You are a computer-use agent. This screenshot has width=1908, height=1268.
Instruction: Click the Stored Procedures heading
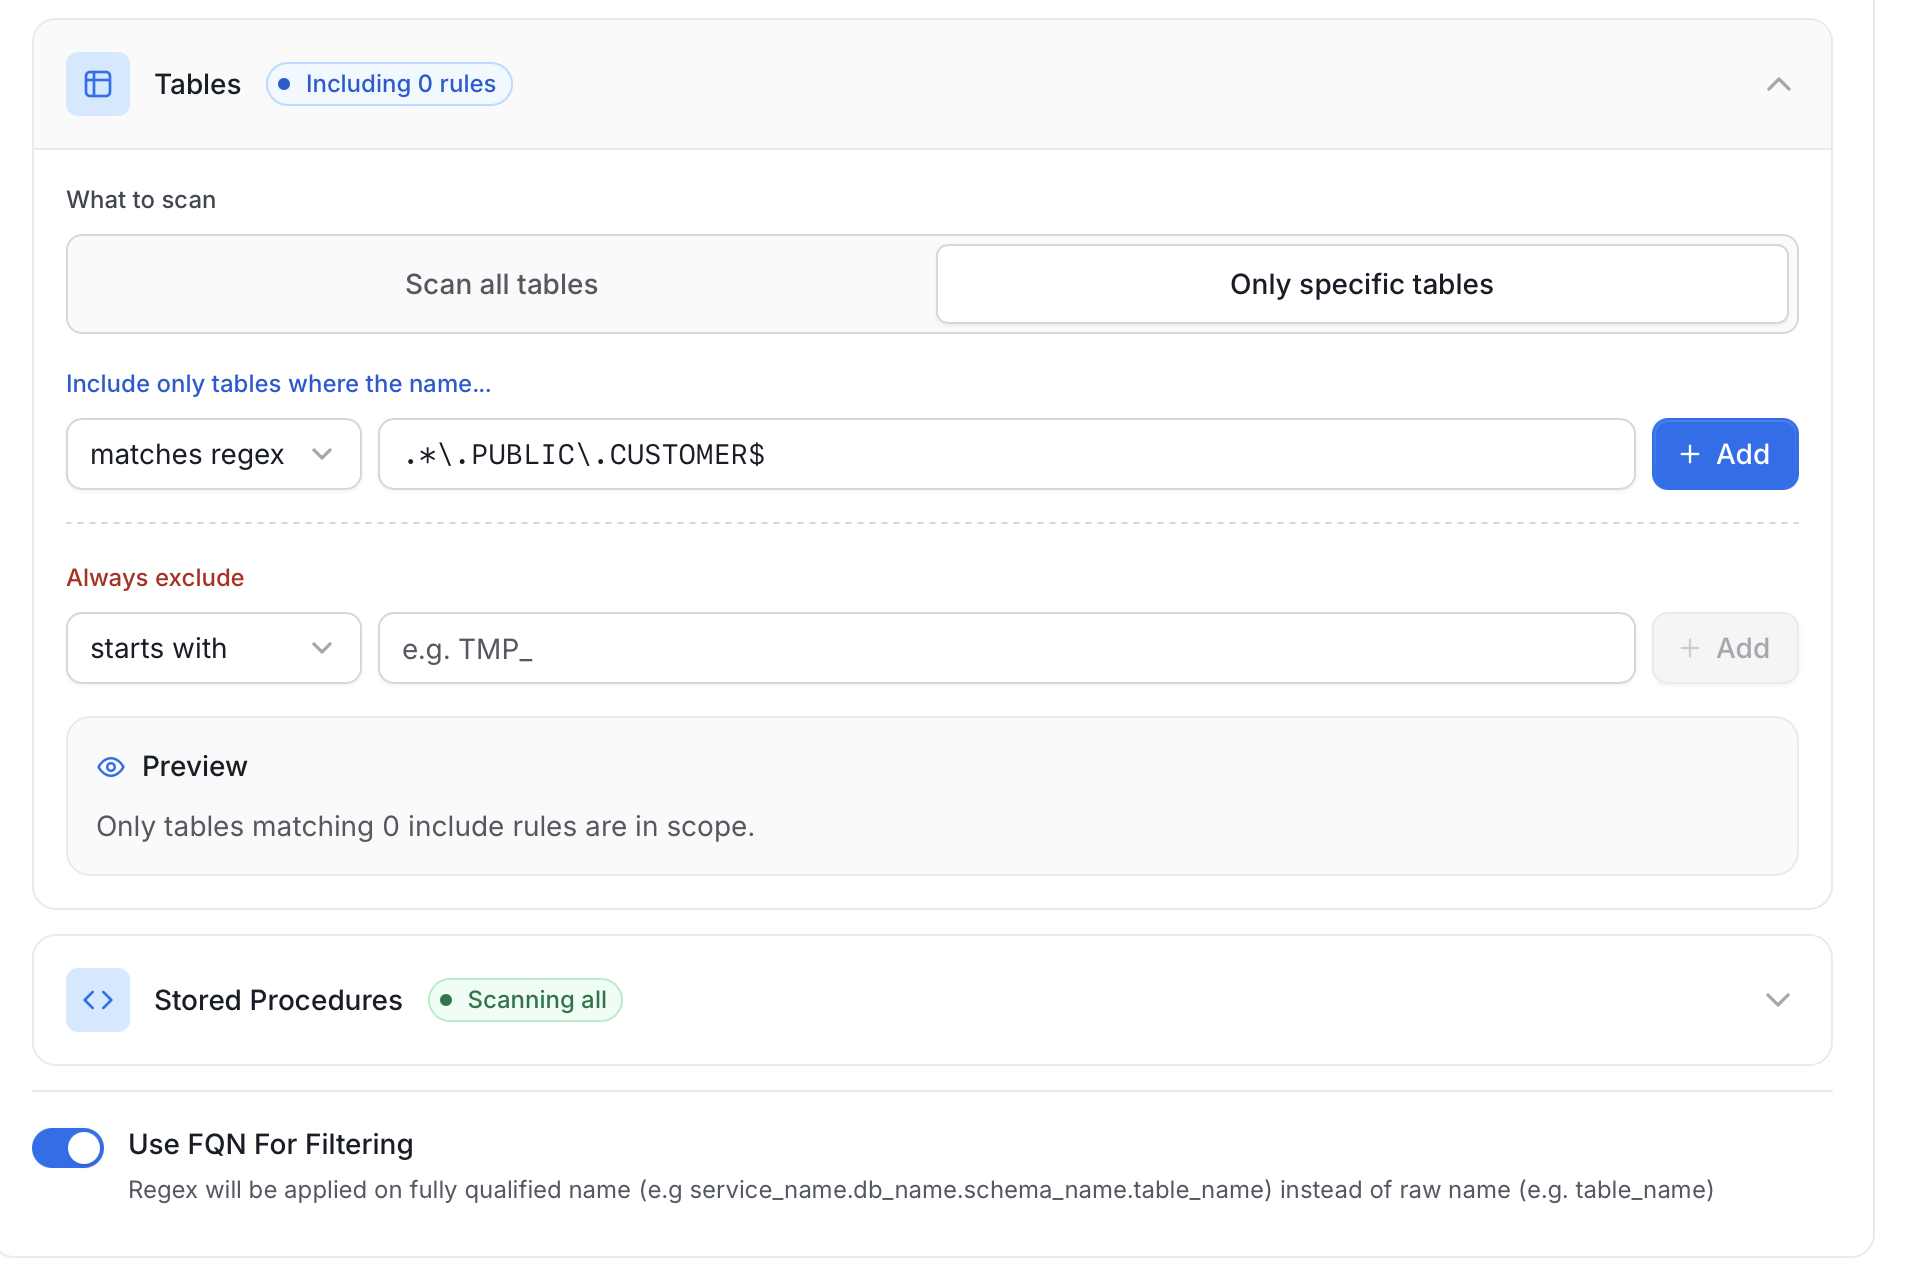(x=278, y=1000)
